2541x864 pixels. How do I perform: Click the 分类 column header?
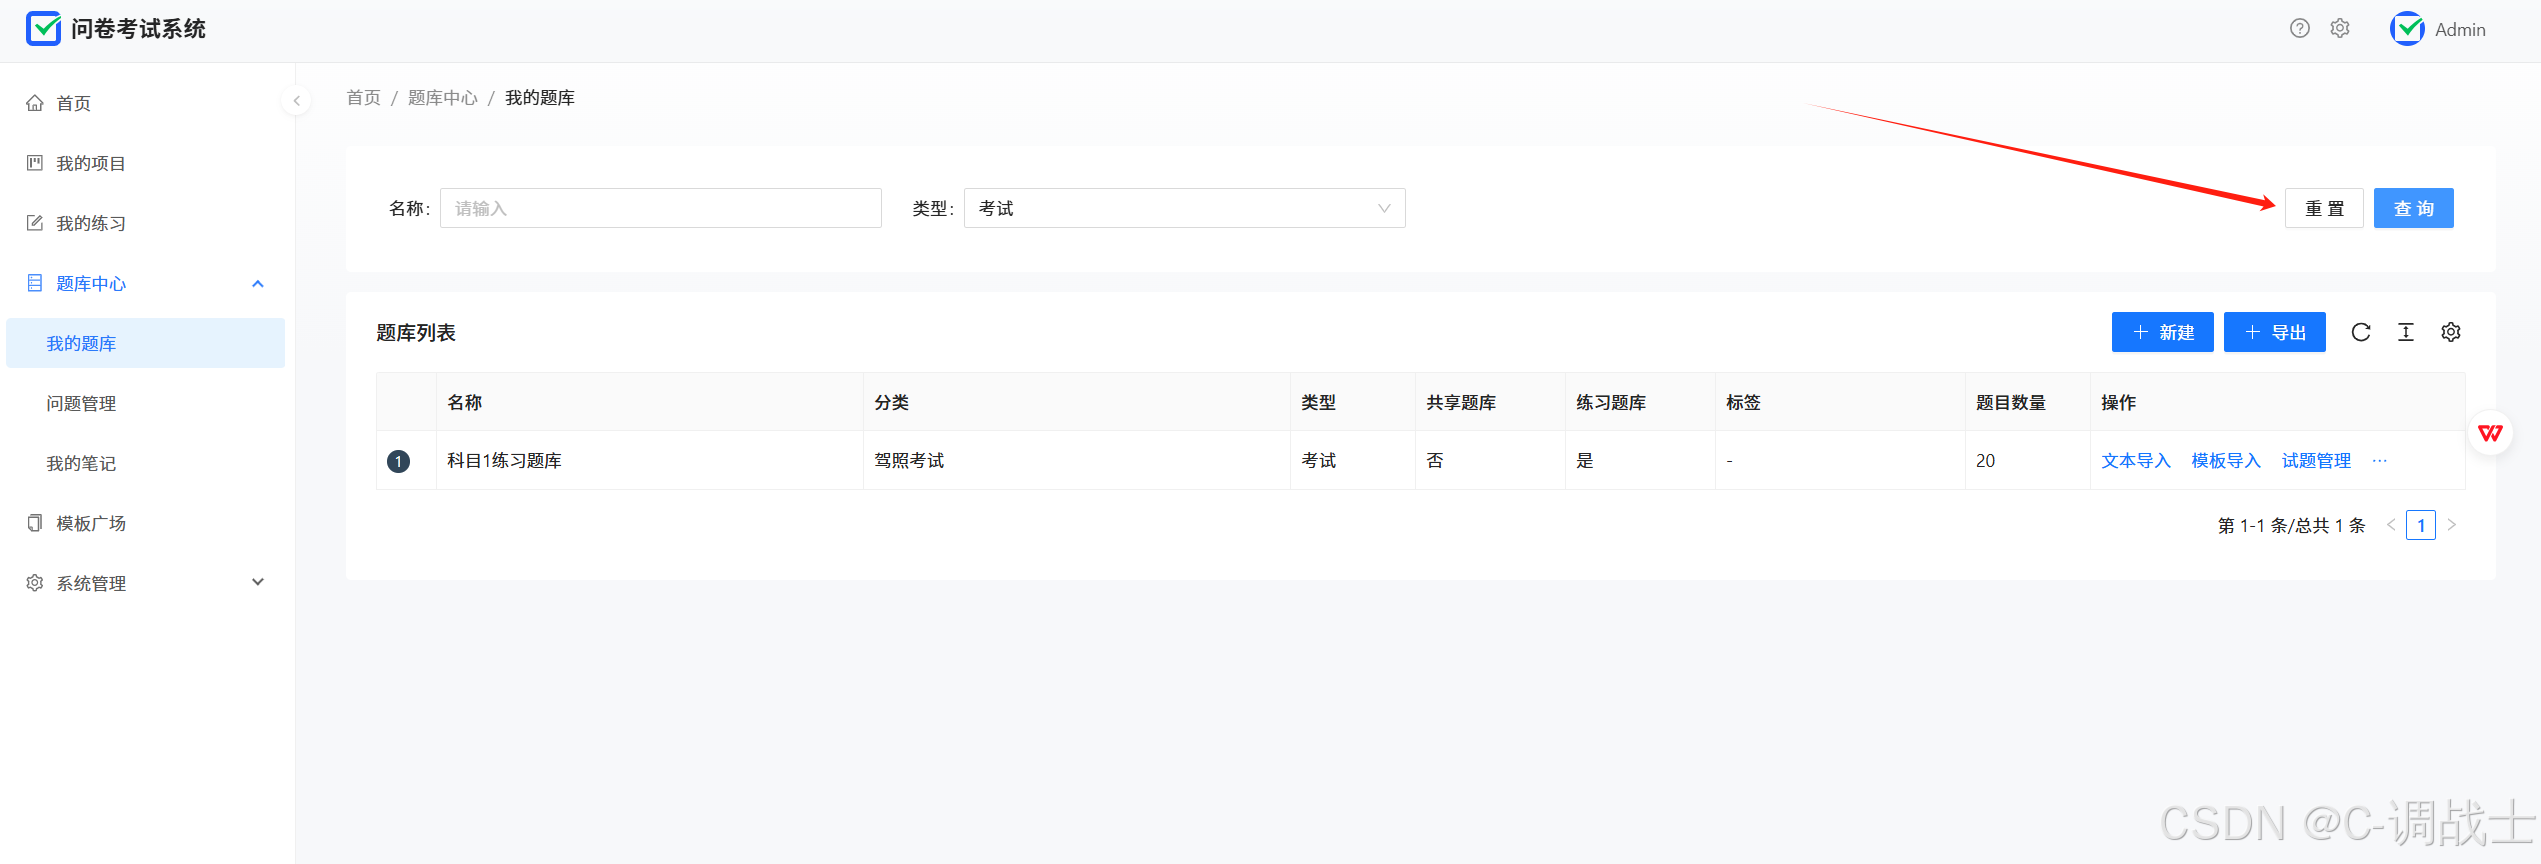(x=1076, y=402)
